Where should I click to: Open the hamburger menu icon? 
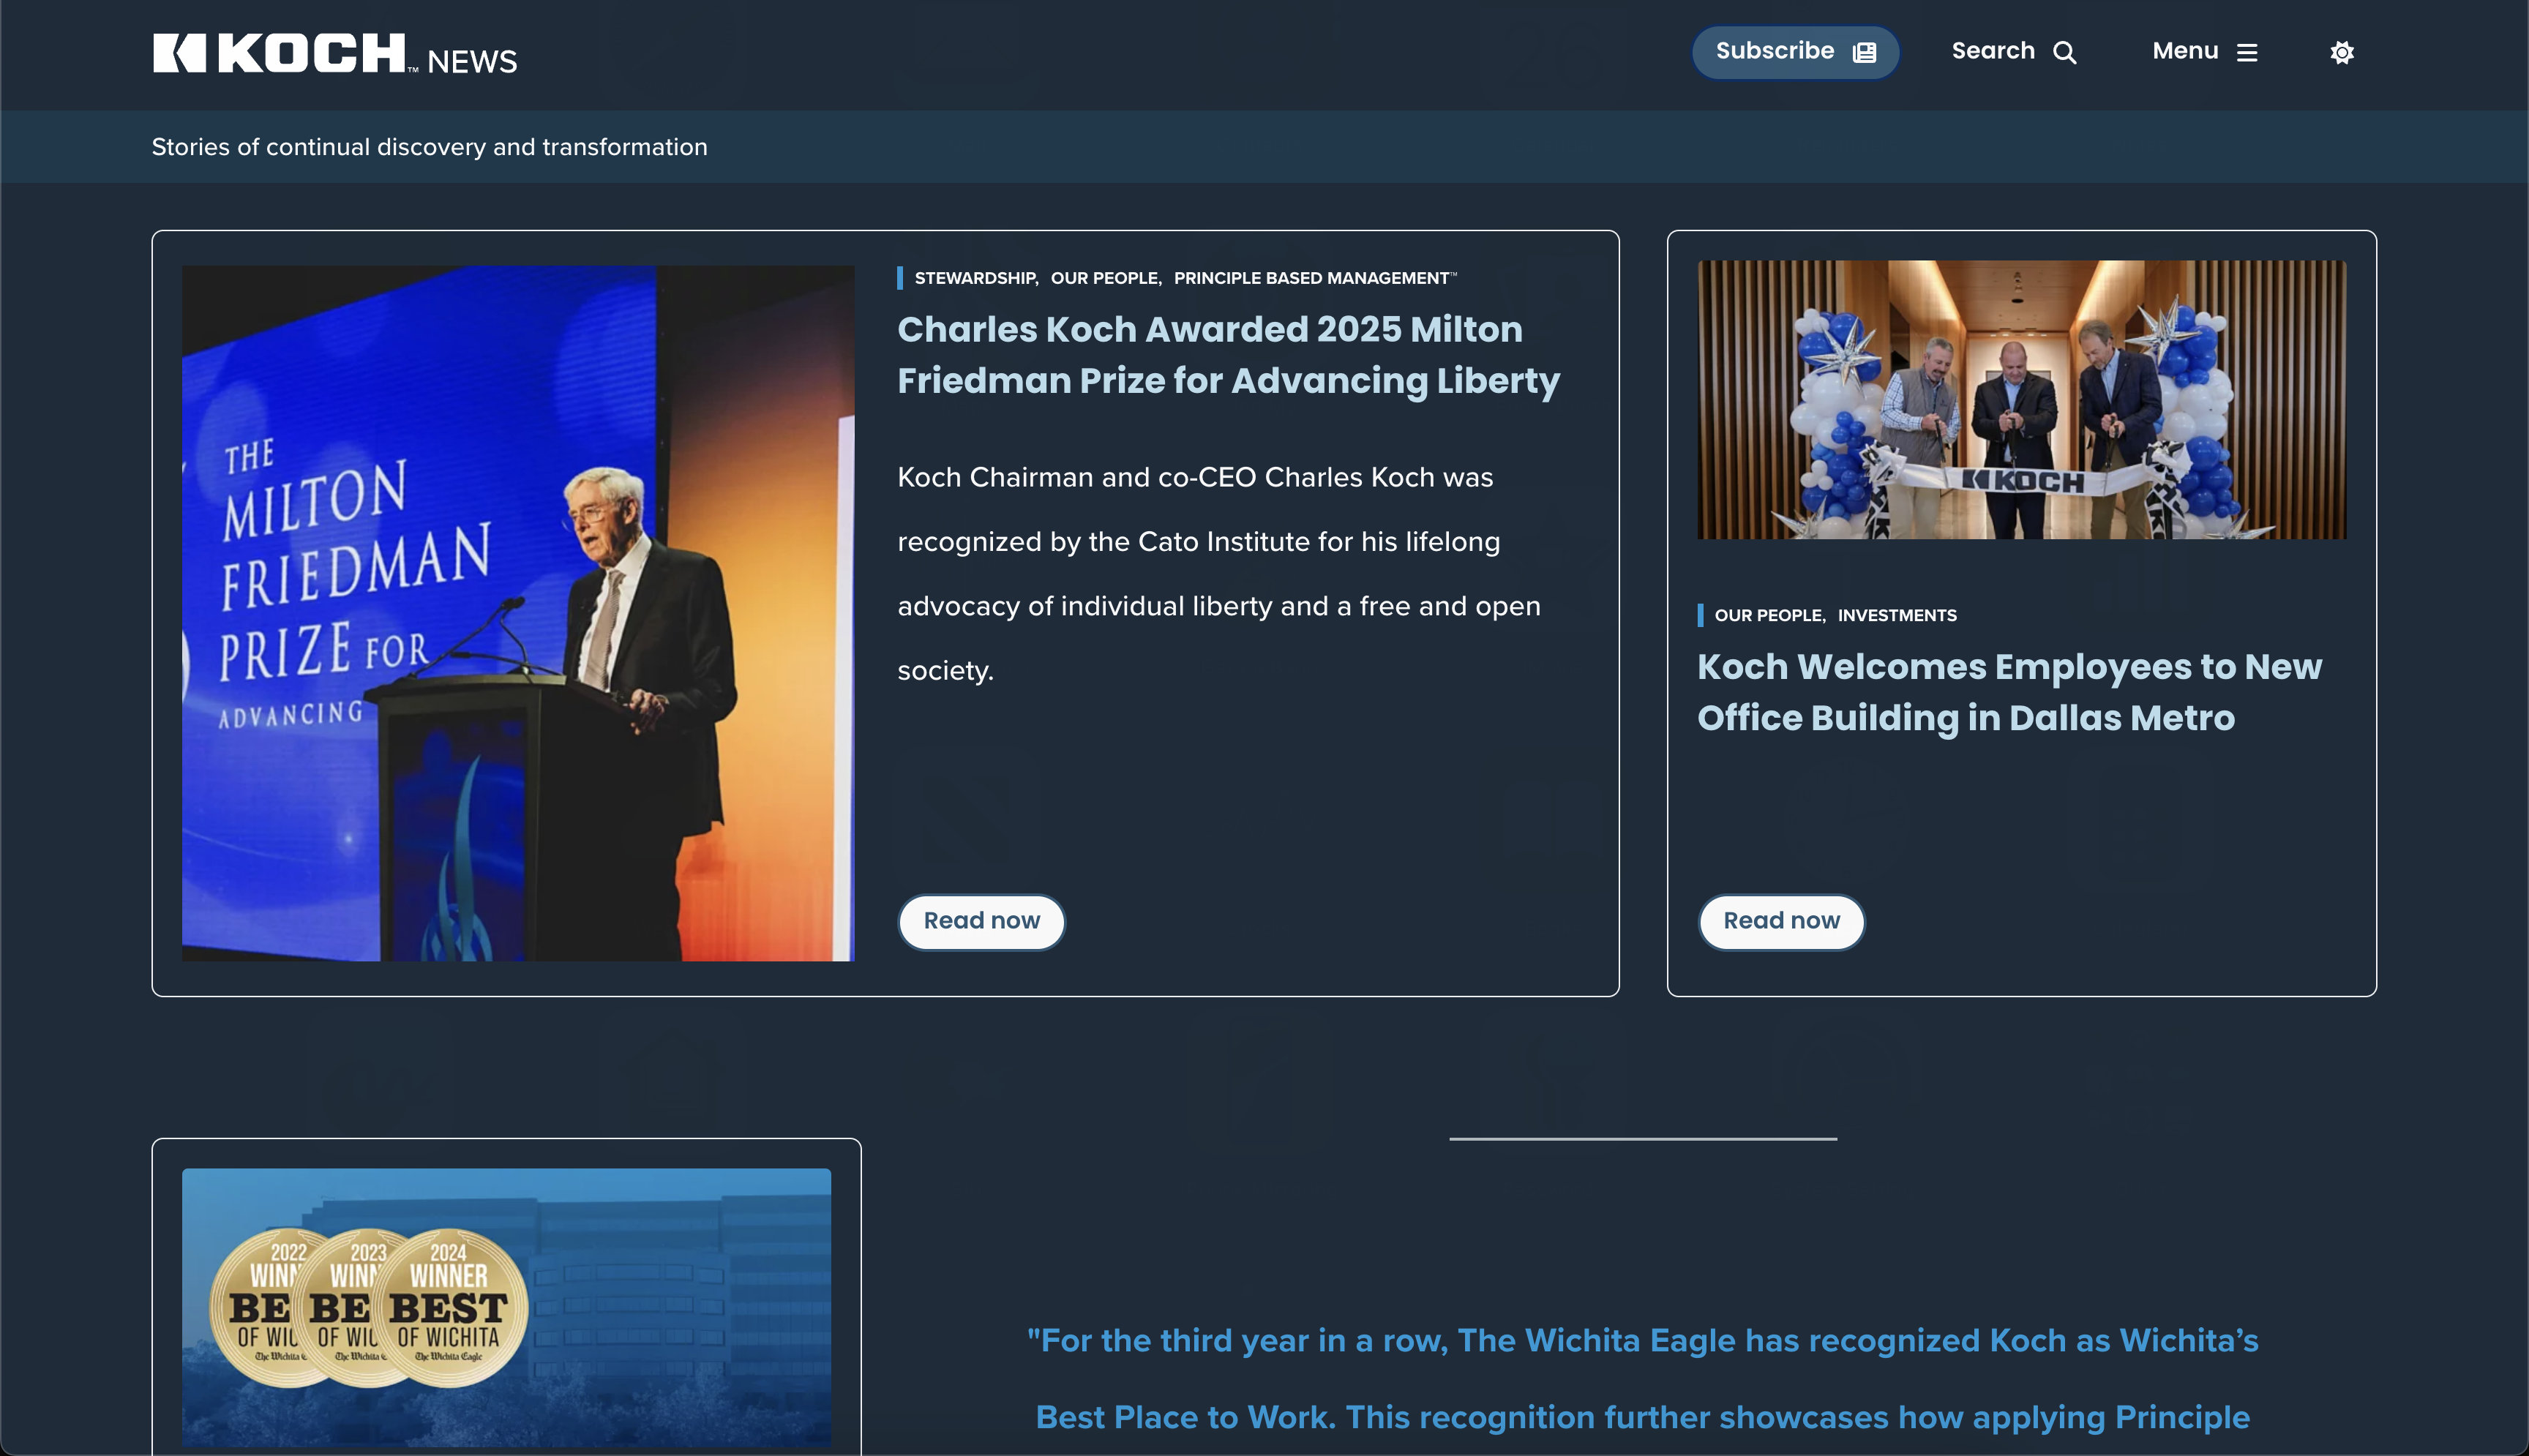coord(2247,53)
